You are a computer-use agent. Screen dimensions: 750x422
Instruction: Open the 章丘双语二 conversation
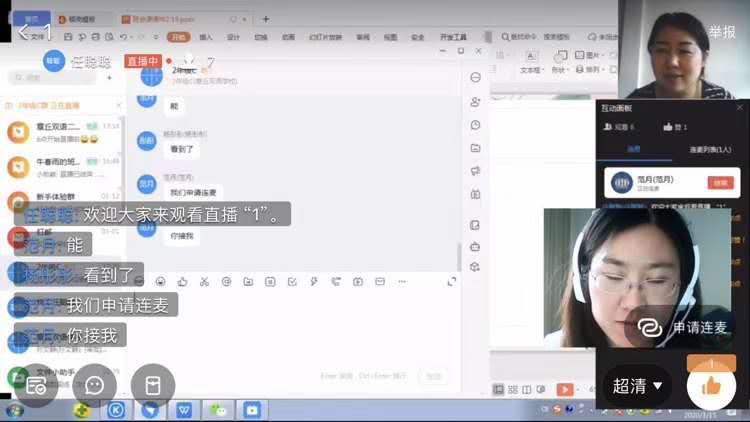point(62,133)
